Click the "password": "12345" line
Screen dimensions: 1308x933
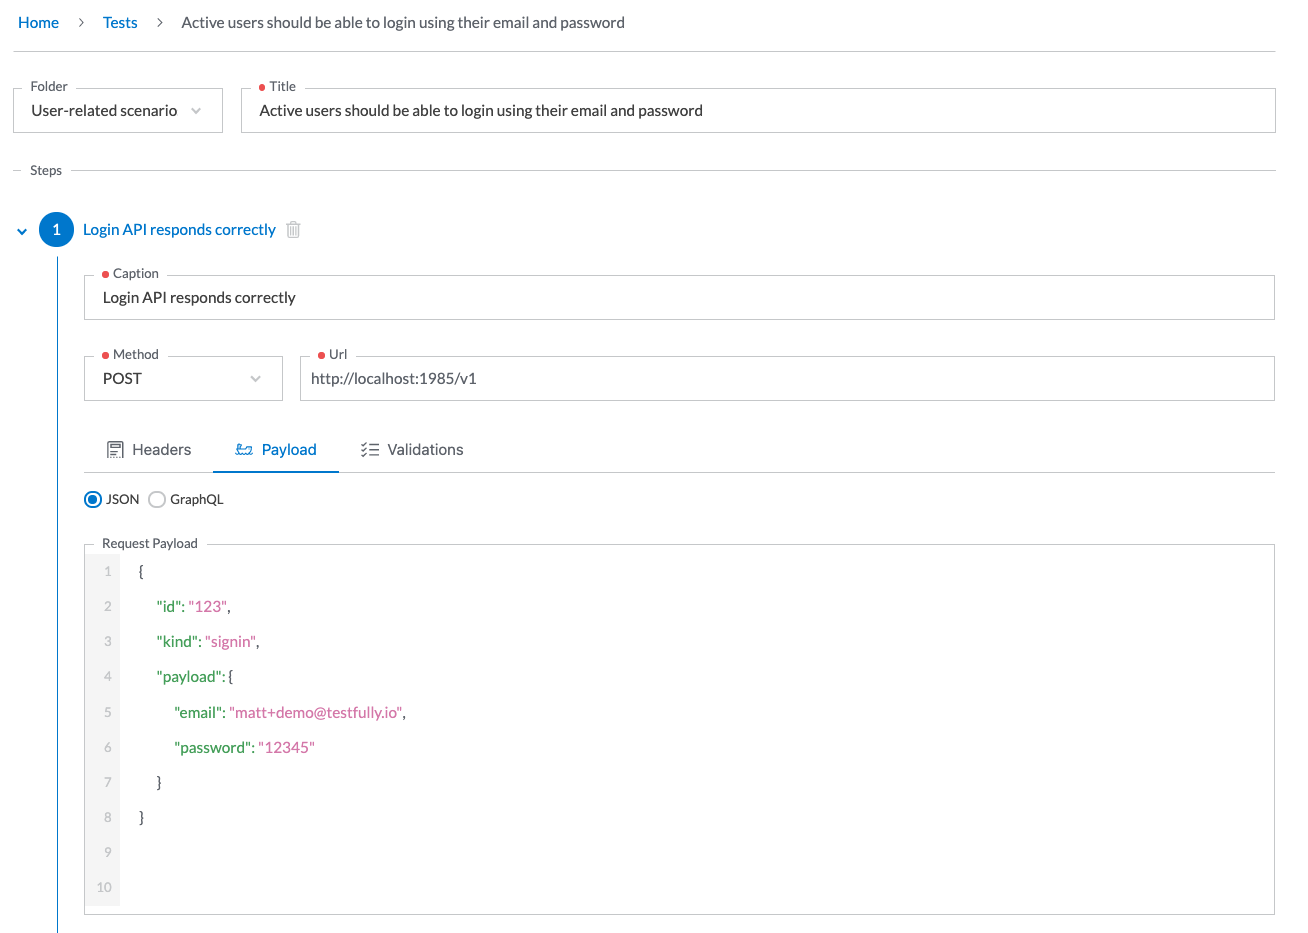[x=244, y=747]
